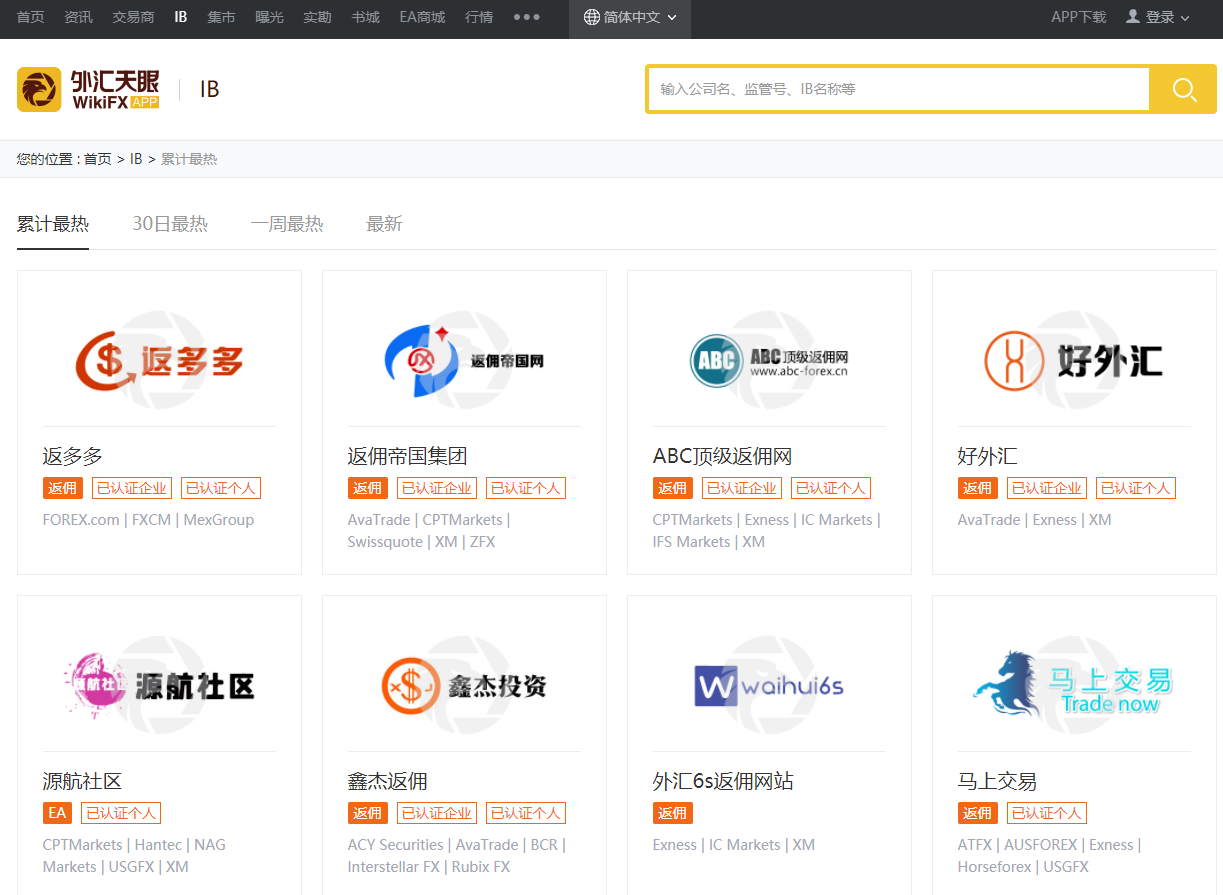
Task: Click broker text Exness | IC Markets | XM
Action: (x=733, y=845)
